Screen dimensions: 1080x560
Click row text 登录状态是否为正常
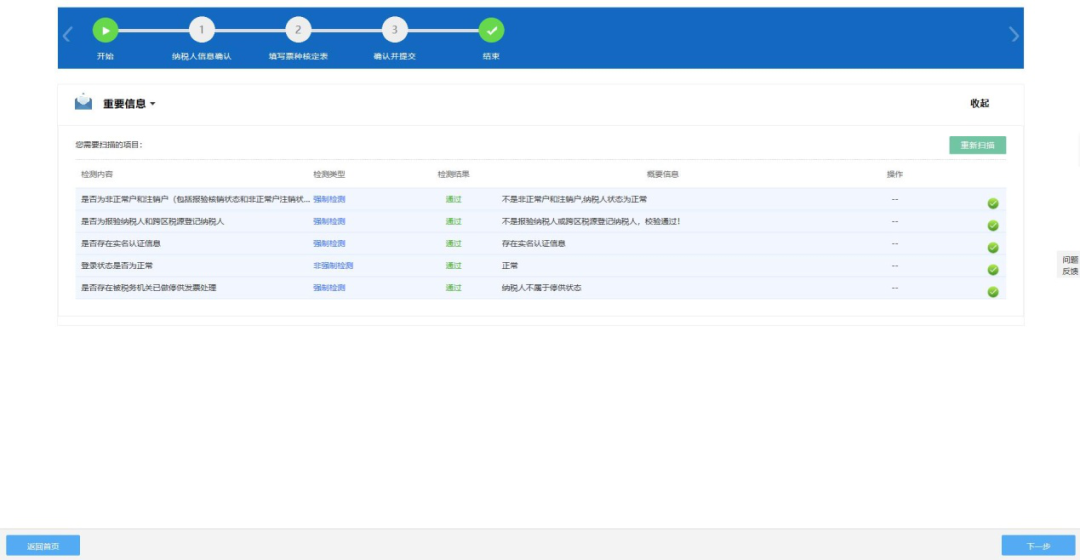coord(117,265)
